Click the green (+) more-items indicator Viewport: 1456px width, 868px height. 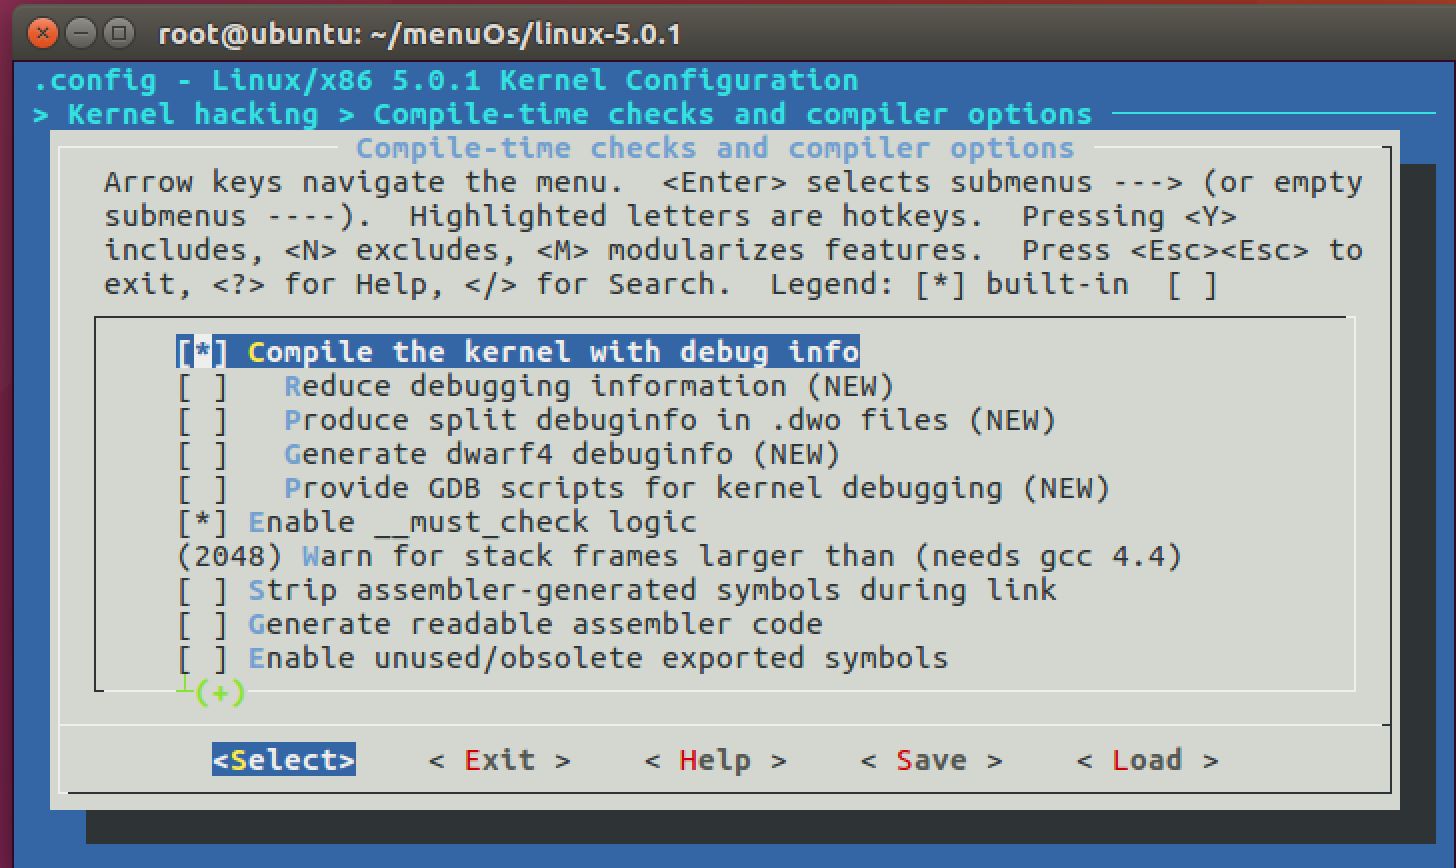point(220,692)
